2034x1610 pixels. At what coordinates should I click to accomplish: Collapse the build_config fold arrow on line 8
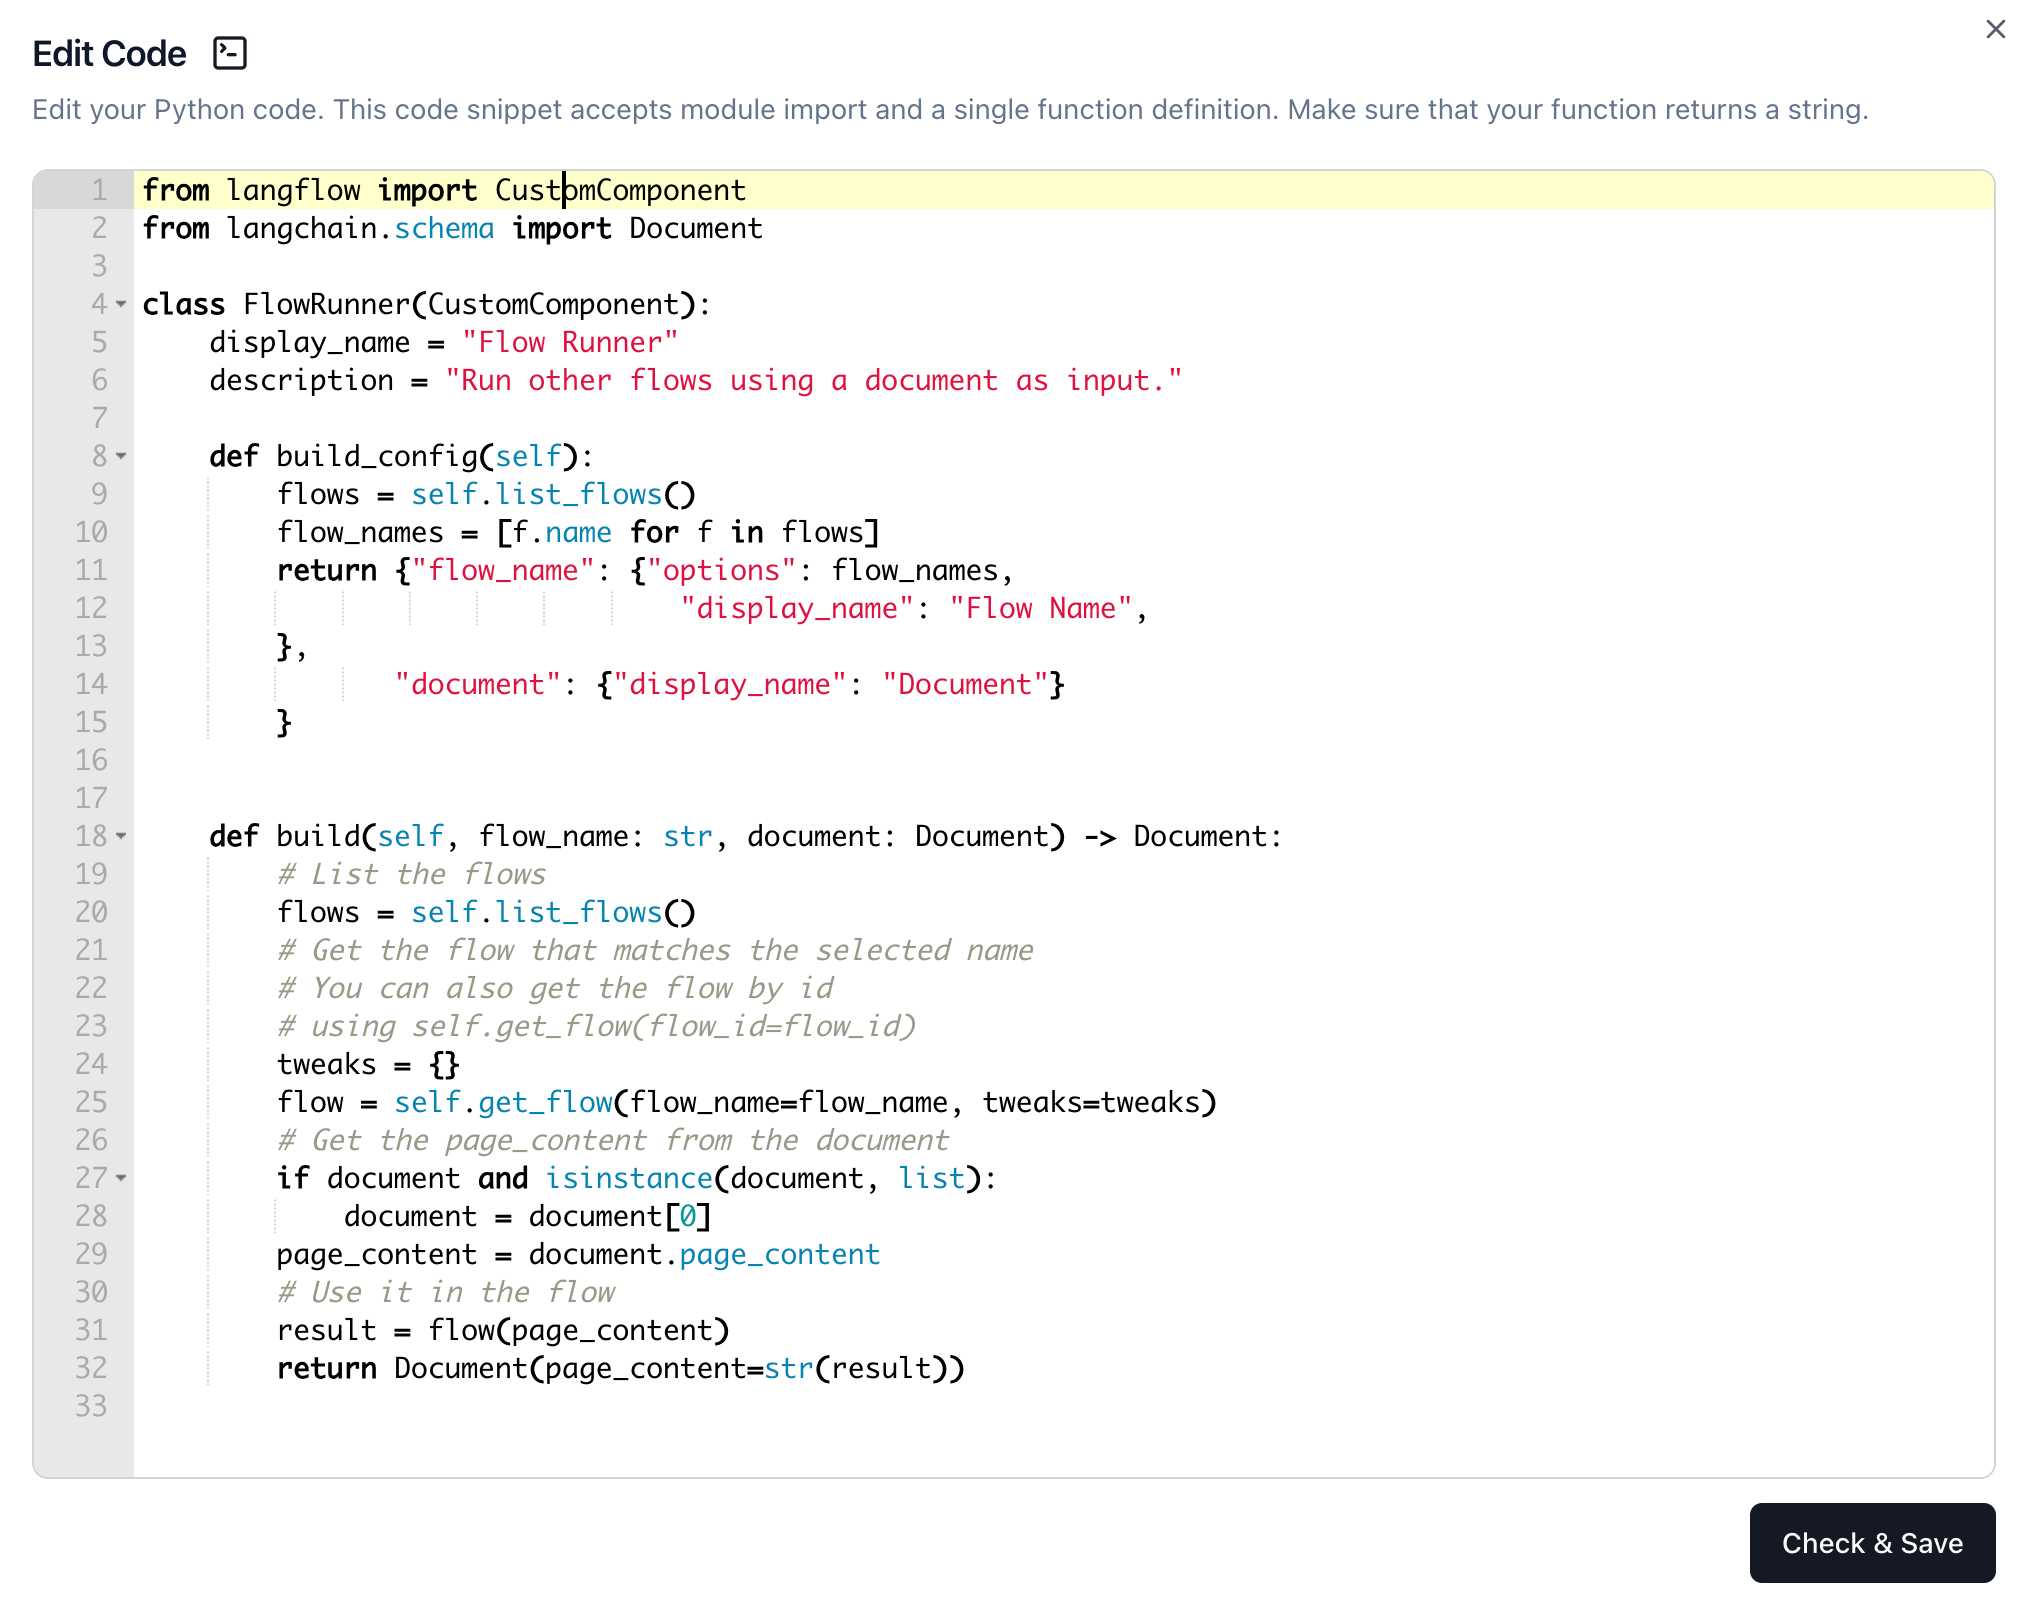(x=121, y=456)
